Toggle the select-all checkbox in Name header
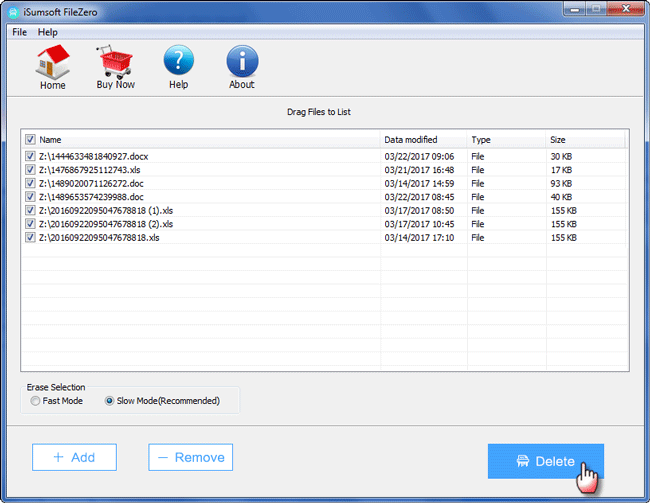 tap(30, 139)
